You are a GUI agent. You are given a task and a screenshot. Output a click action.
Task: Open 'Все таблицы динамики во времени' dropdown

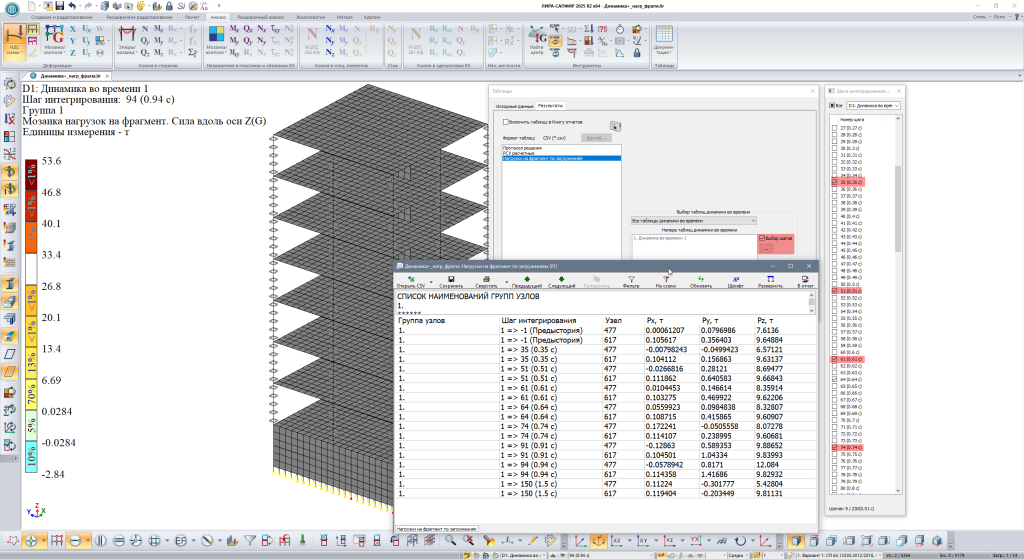[x=694, y=220]
